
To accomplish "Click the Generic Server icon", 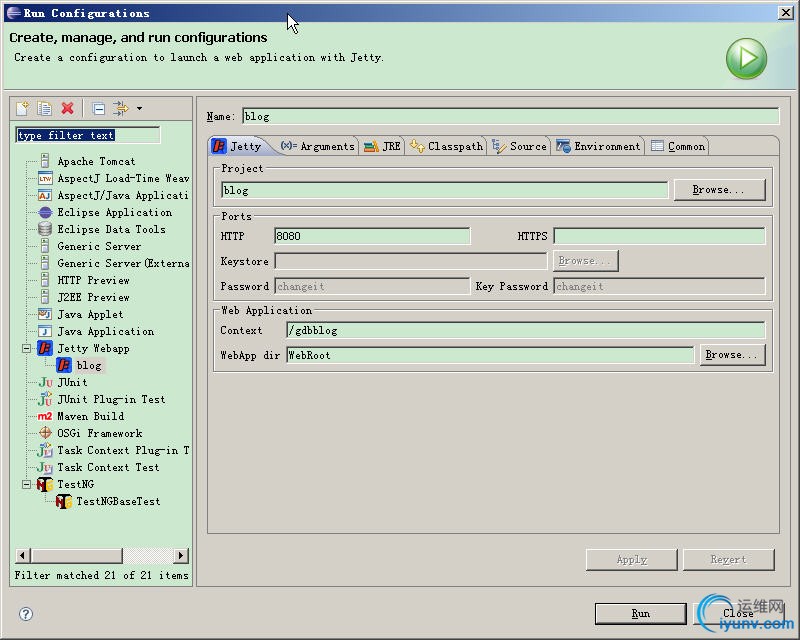I will (45, 246).
